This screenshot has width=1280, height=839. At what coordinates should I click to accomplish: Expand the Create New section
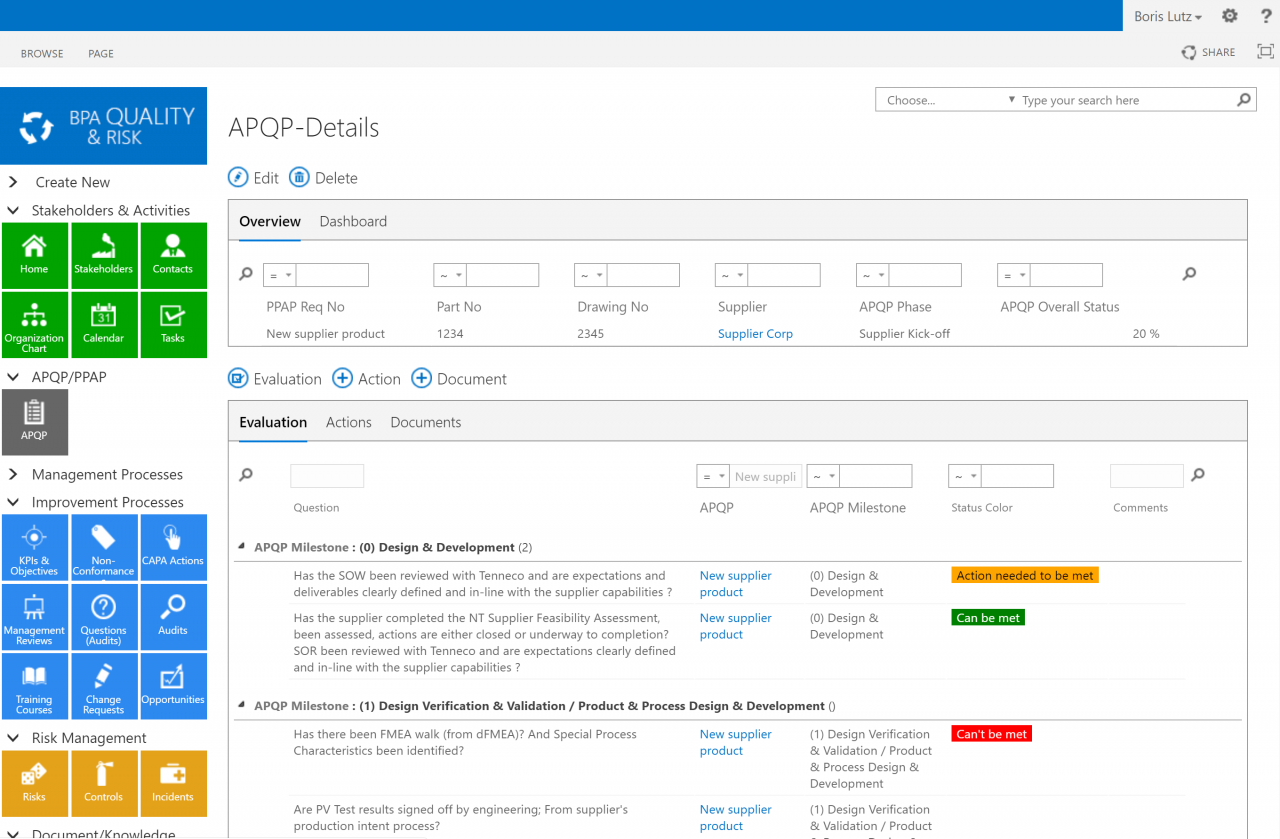coord(14,182)
